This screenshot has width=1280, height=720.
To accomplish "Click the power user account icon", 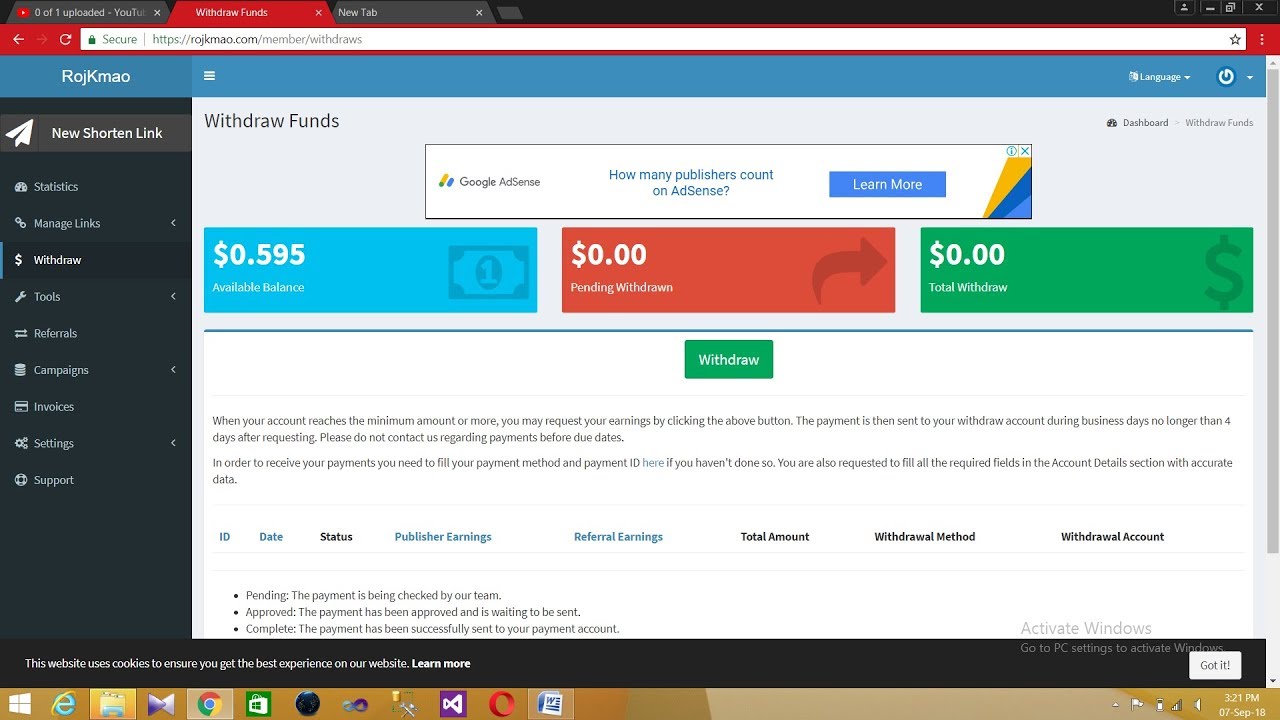I will click(x=1226, y=77).
